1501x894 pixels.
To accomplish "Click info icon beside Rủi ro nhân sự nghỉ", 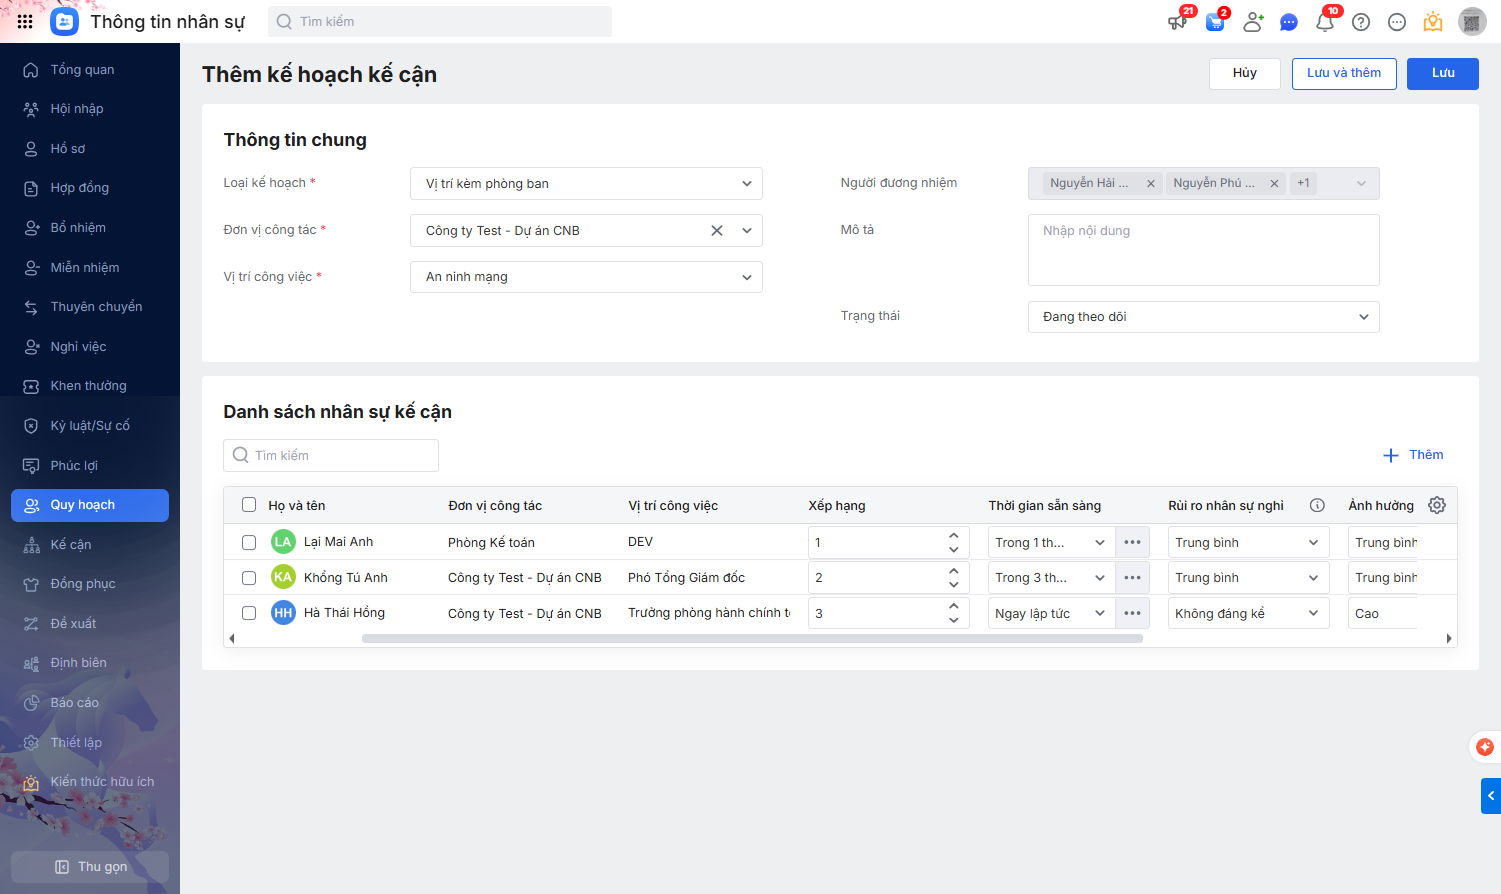I will pyautogui.click(x=1317, y=505).
